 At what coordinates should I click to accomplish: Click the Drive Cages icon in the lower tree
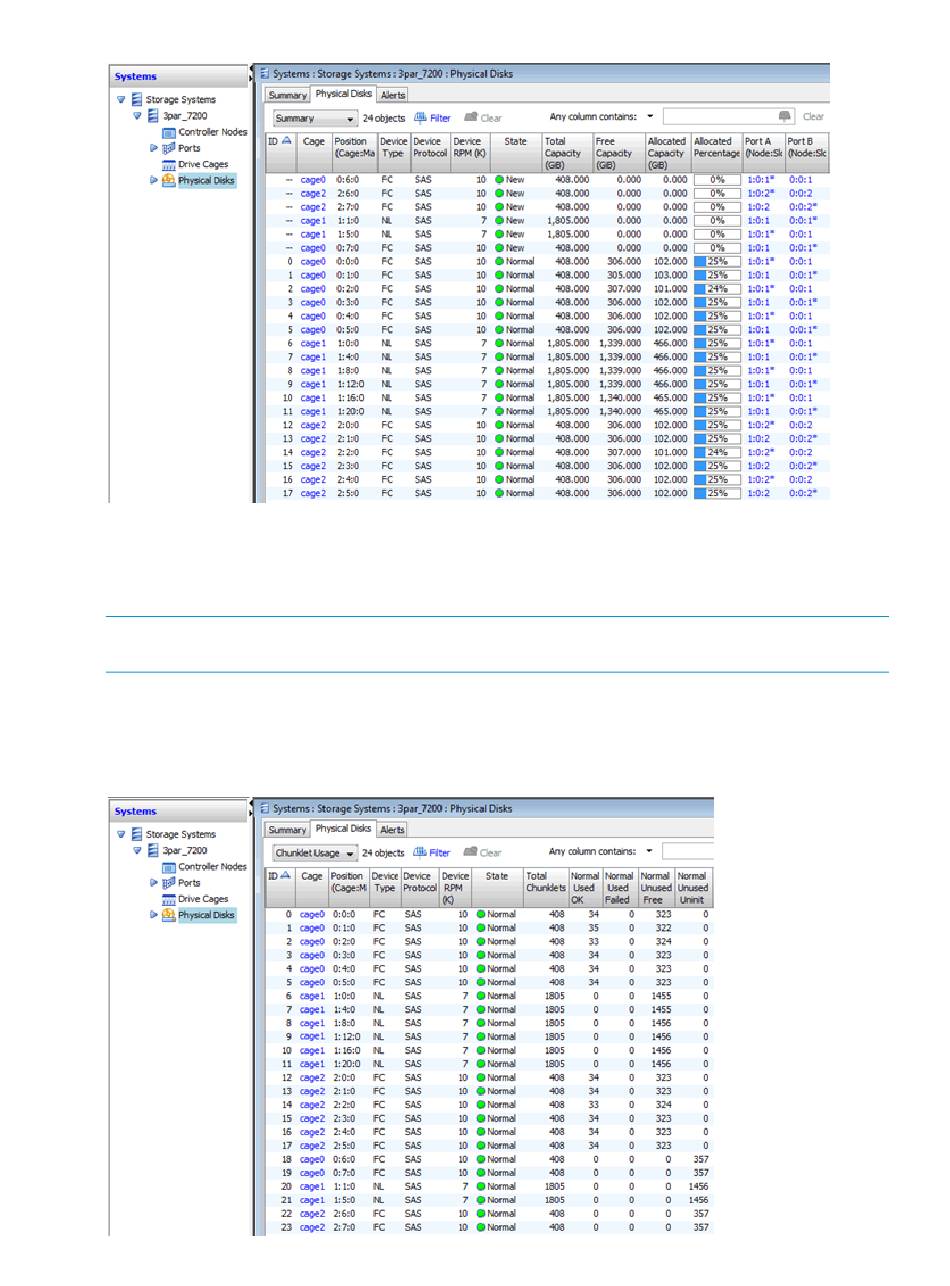(x=169, y=898)
